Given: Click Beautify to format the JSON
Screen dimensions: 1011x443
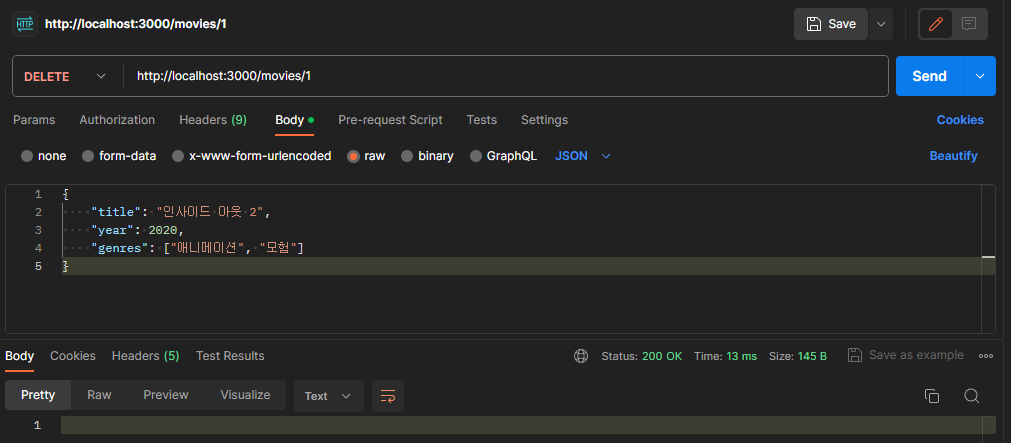Looking at the screenshot, I should 953,156.
